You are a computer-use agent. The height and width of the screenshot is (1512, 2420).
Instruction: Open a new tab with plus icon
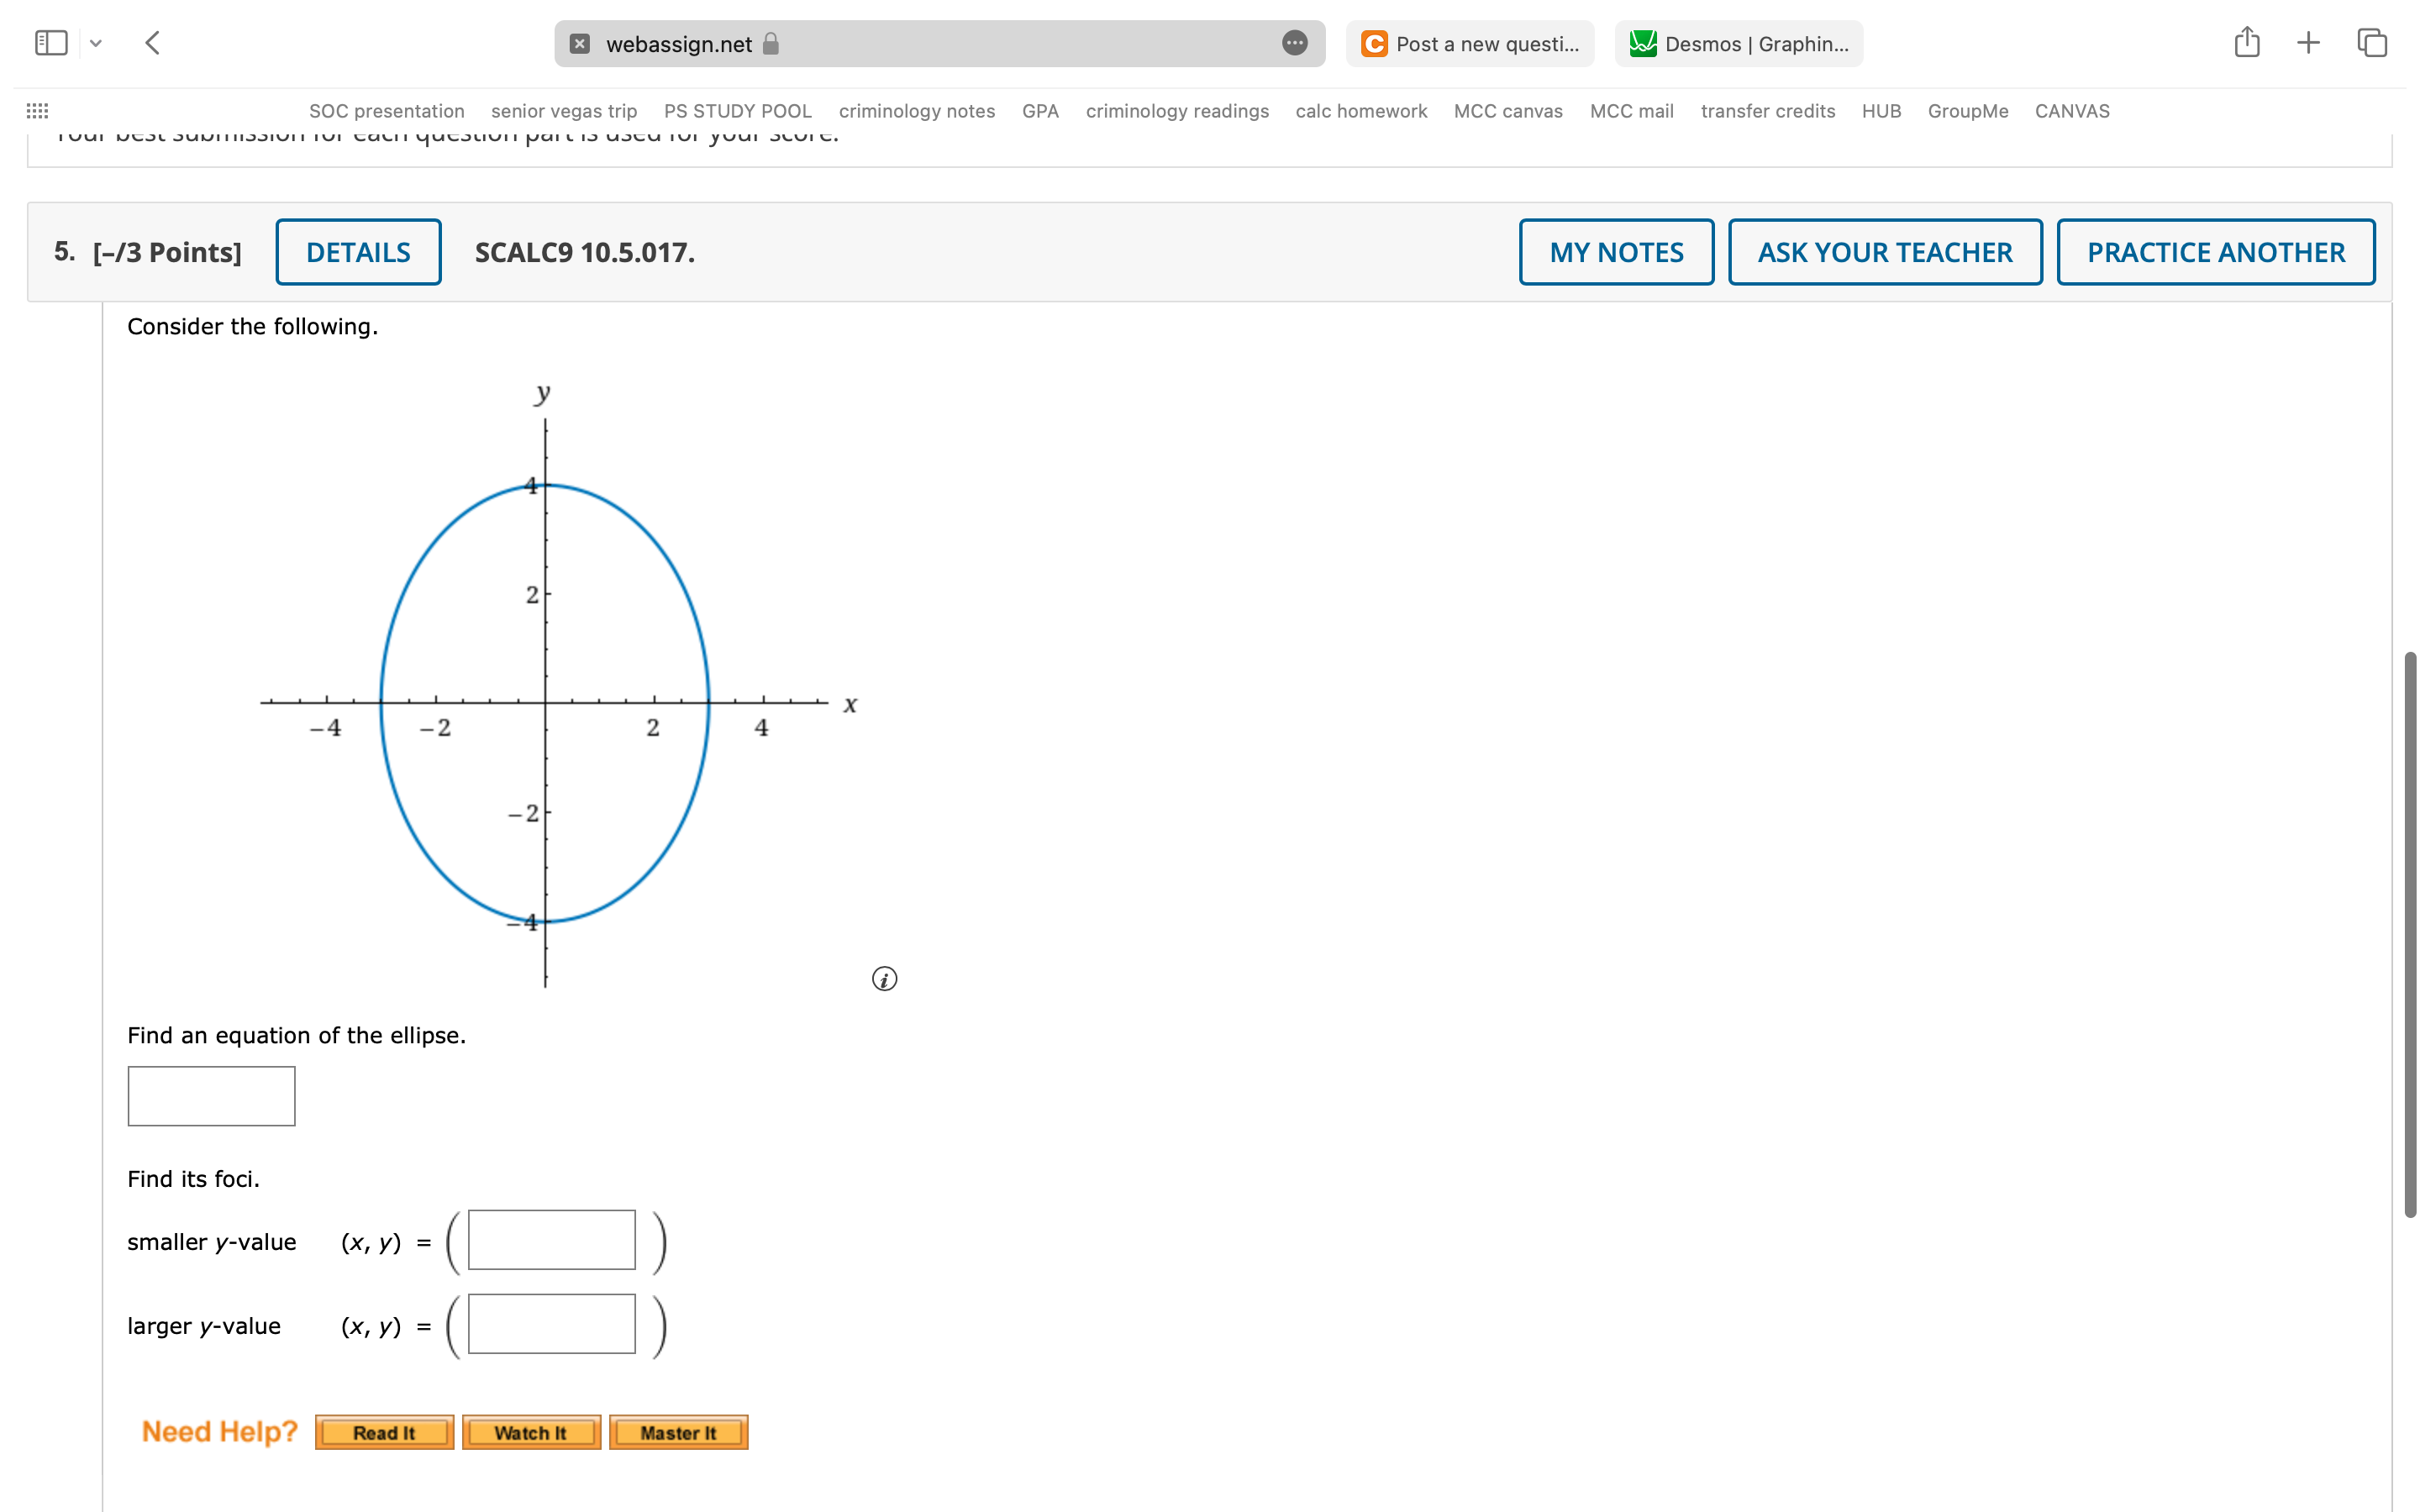pos(2308,42)
